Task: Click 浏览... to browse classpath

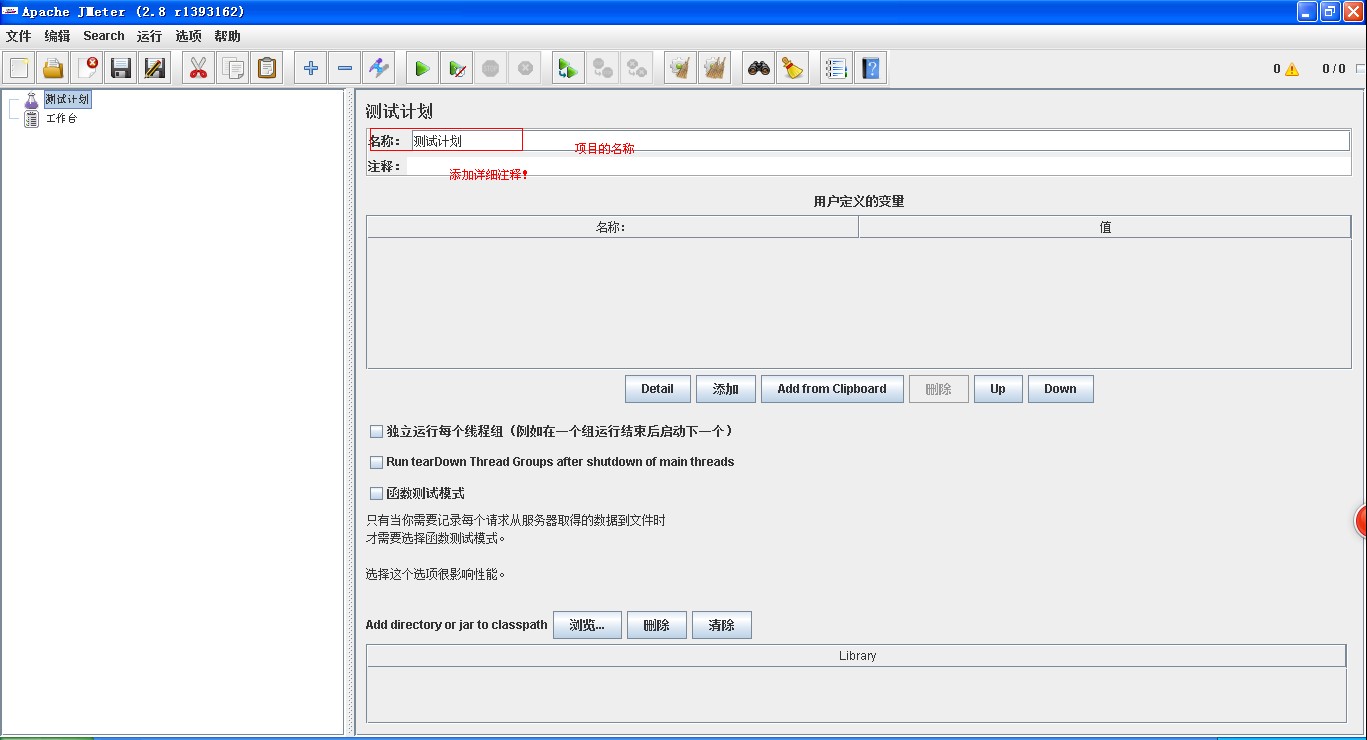Action: [x=587, y=625]
